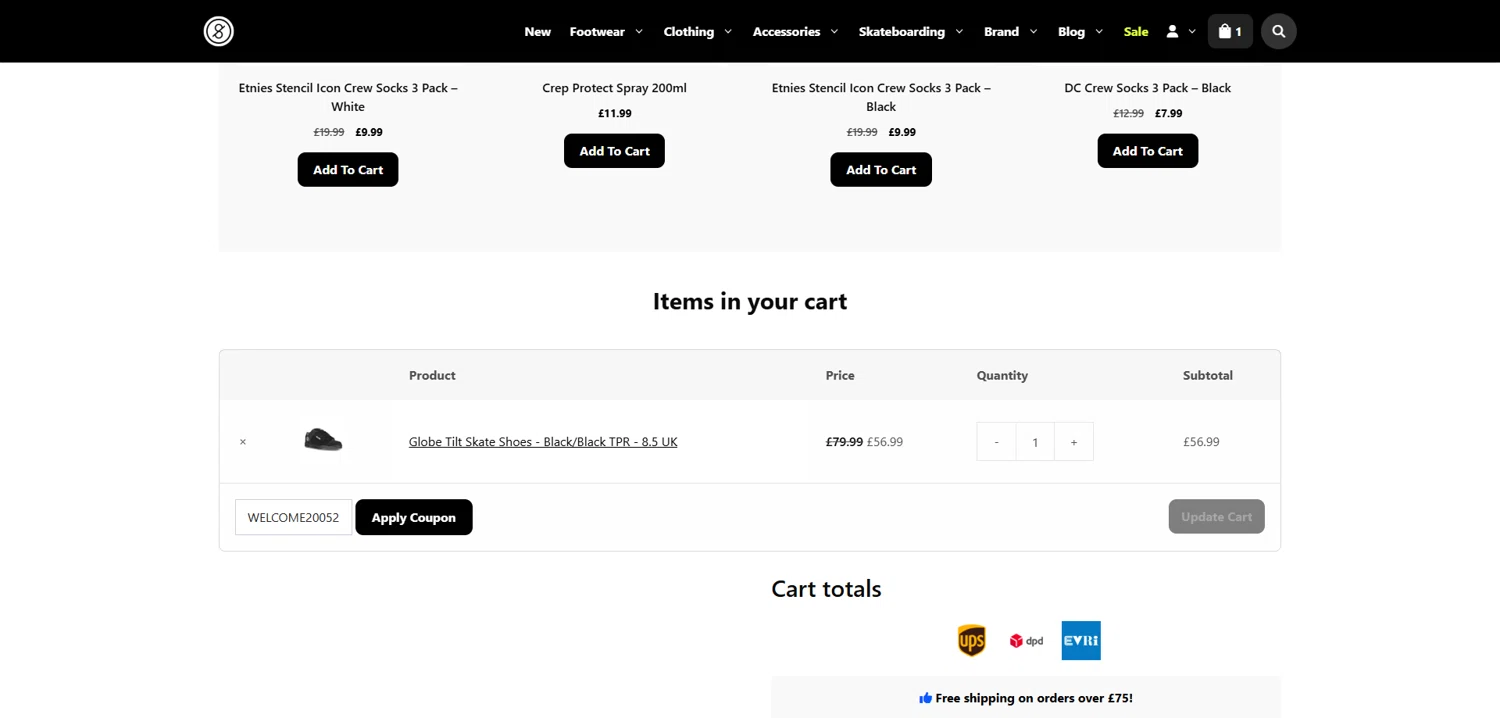Image resolution: width=1500 pixels, height=718 pixels.
Task: Open DC Crew Socks 3 Pack – Black title
Action: click(1148, 88)
